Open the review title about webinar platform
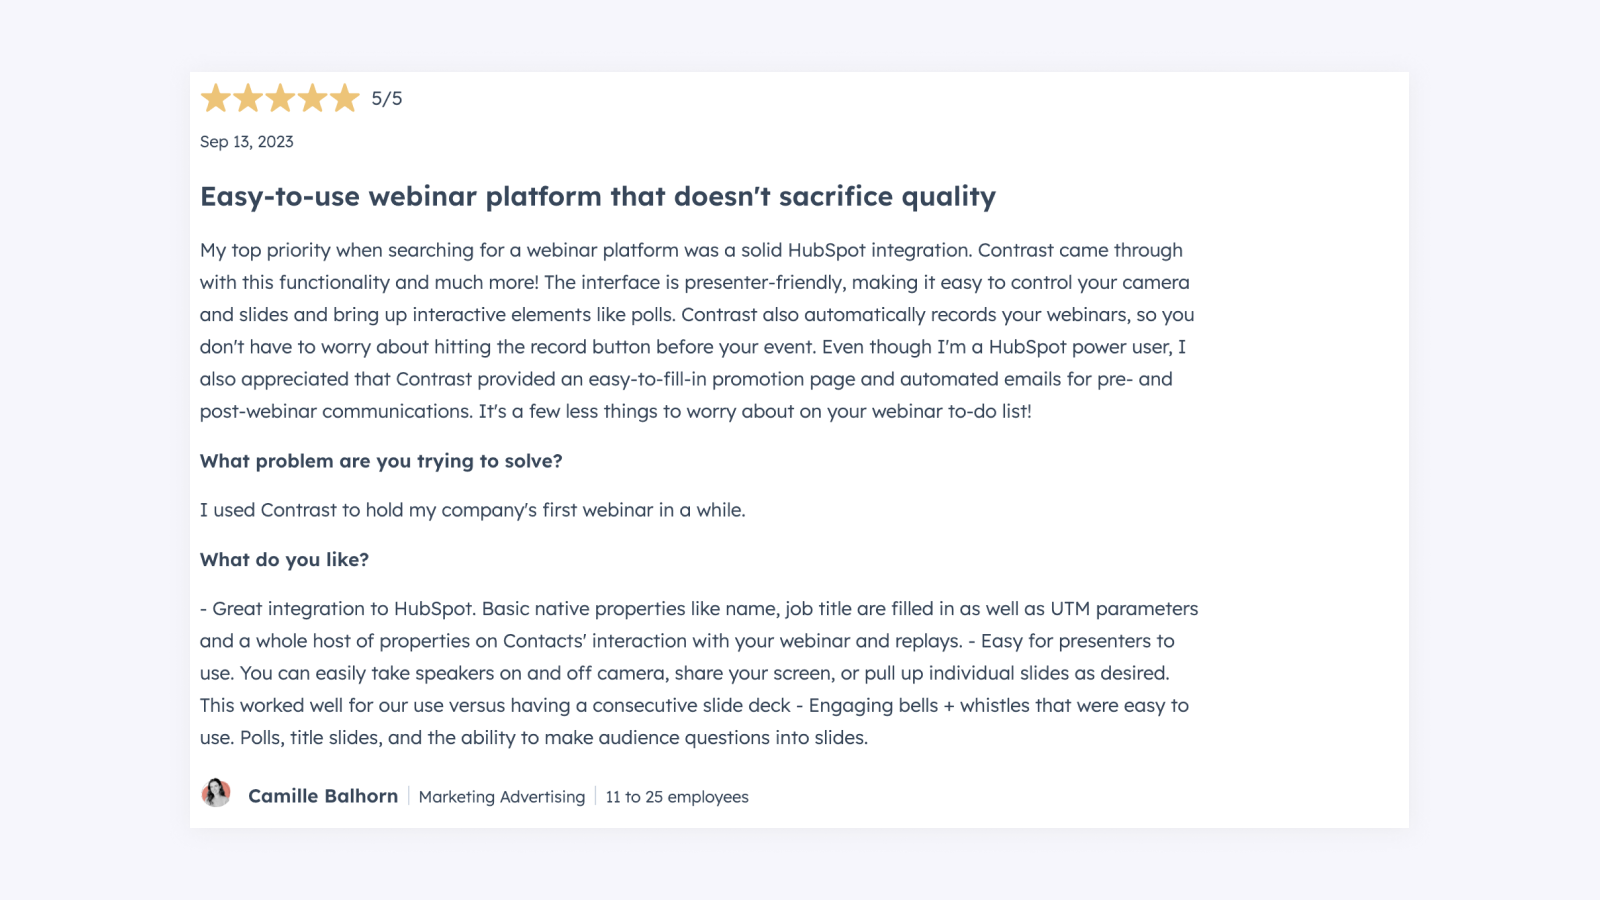The height and width of the screenshot is (900, 1600). 598,197
